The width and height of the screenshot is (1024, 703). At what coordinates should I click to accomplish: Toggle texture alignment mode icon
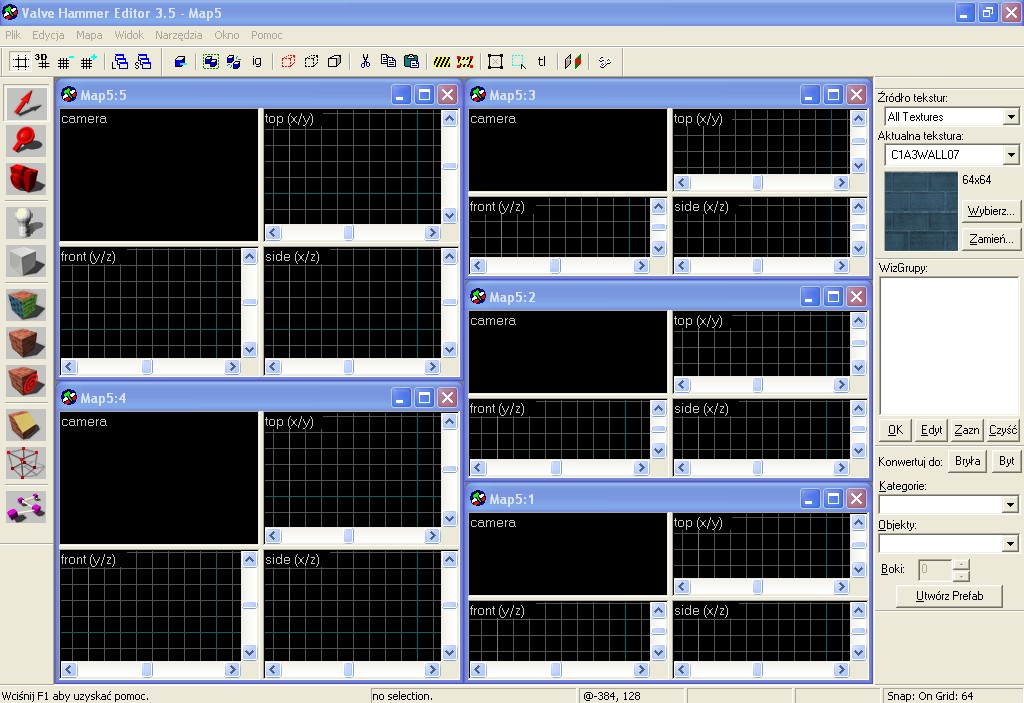pyautogui.click(x=573, y=62)
